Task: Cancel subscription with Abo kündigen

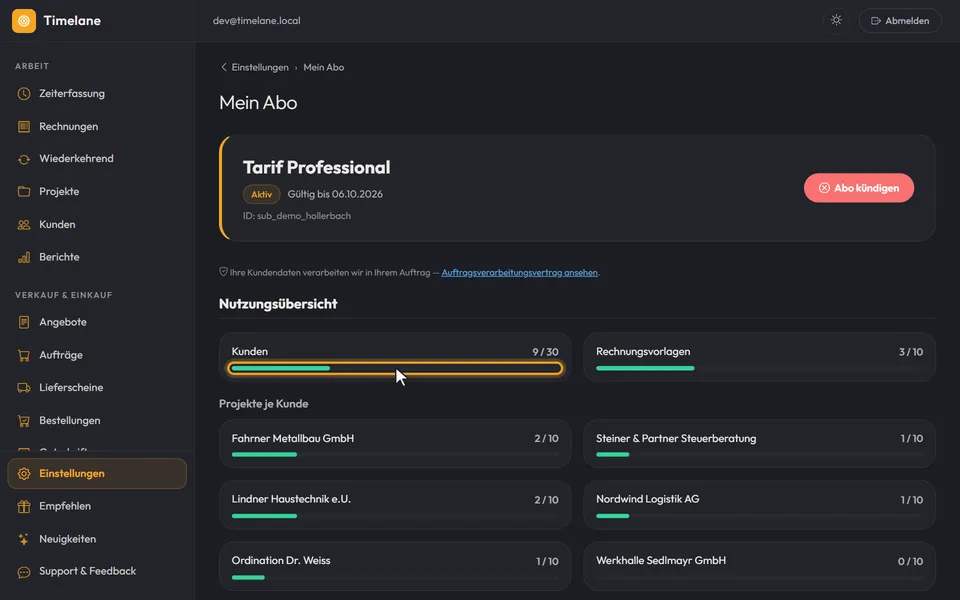Action: [x=859, y=188]
